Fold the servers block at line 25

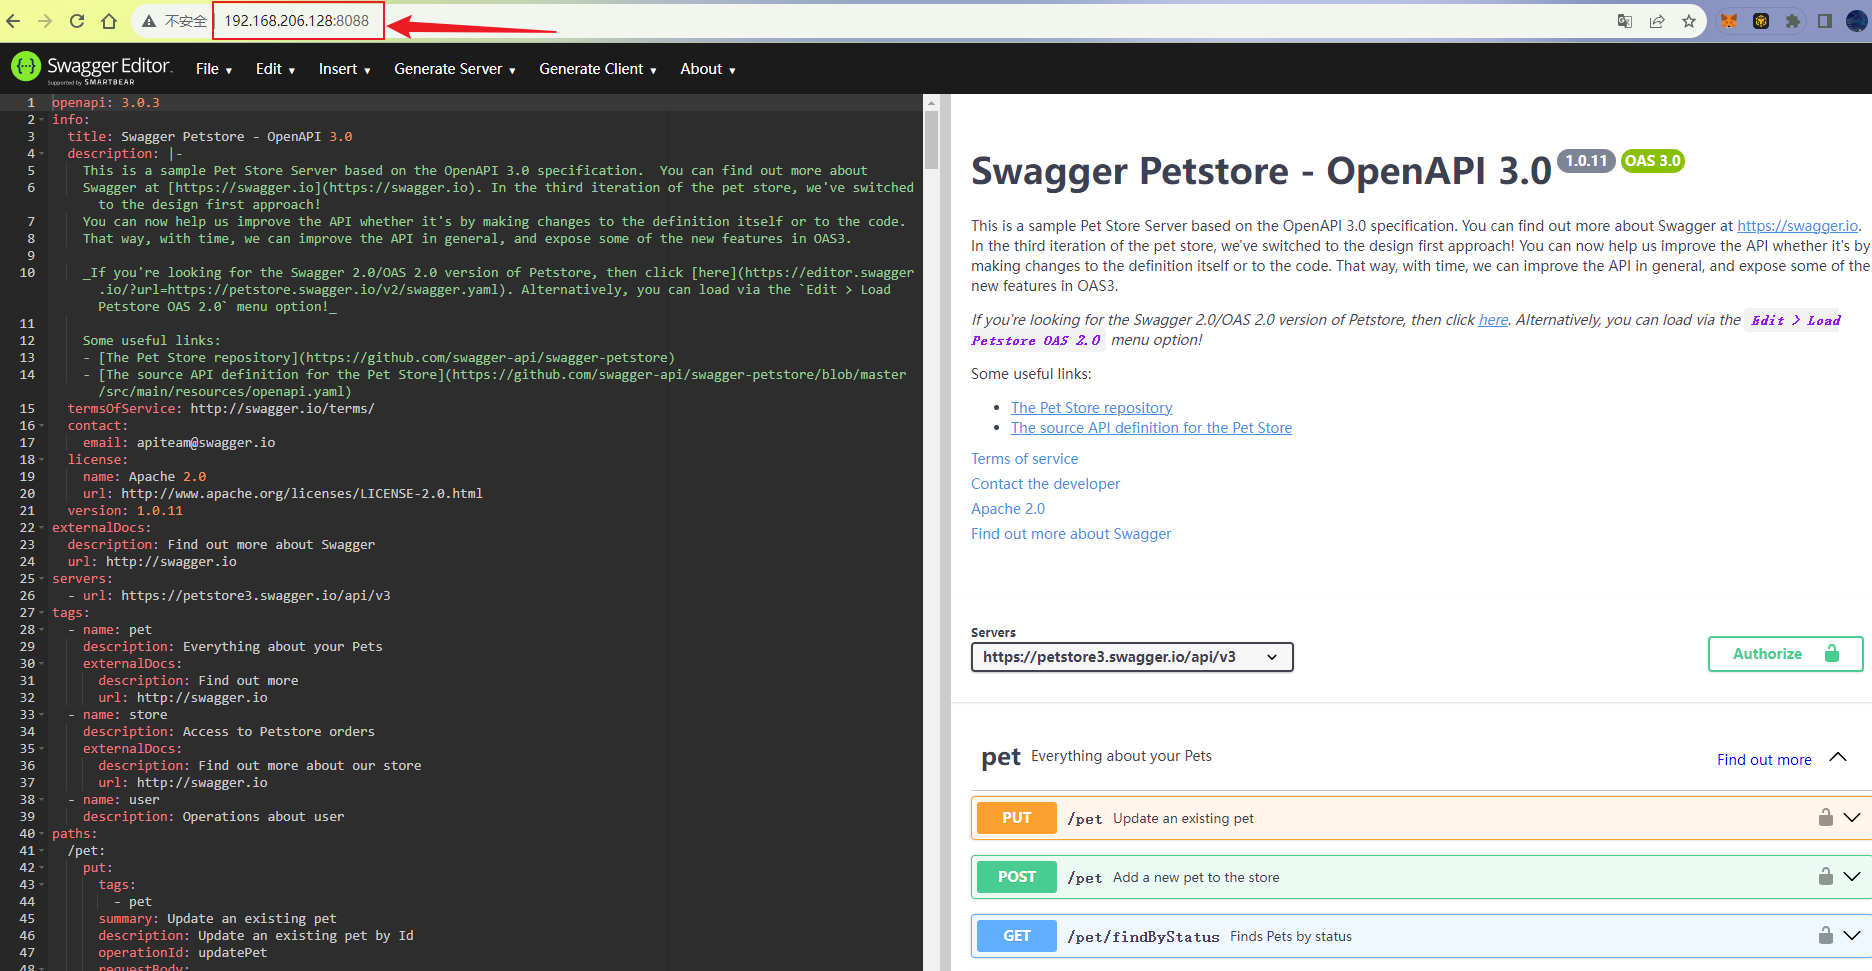coord(42,579)
